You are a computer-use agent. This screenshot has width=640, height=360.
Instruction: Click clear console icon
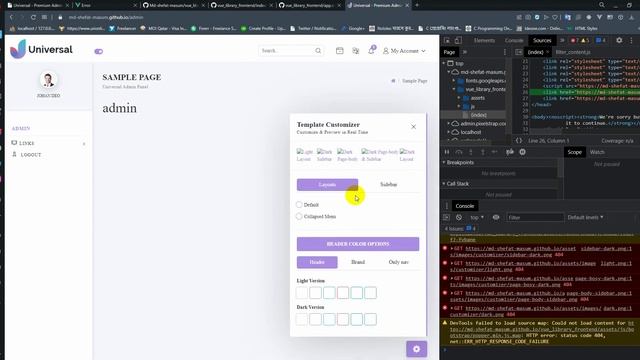pyautogui.click(x=459, y=218)
